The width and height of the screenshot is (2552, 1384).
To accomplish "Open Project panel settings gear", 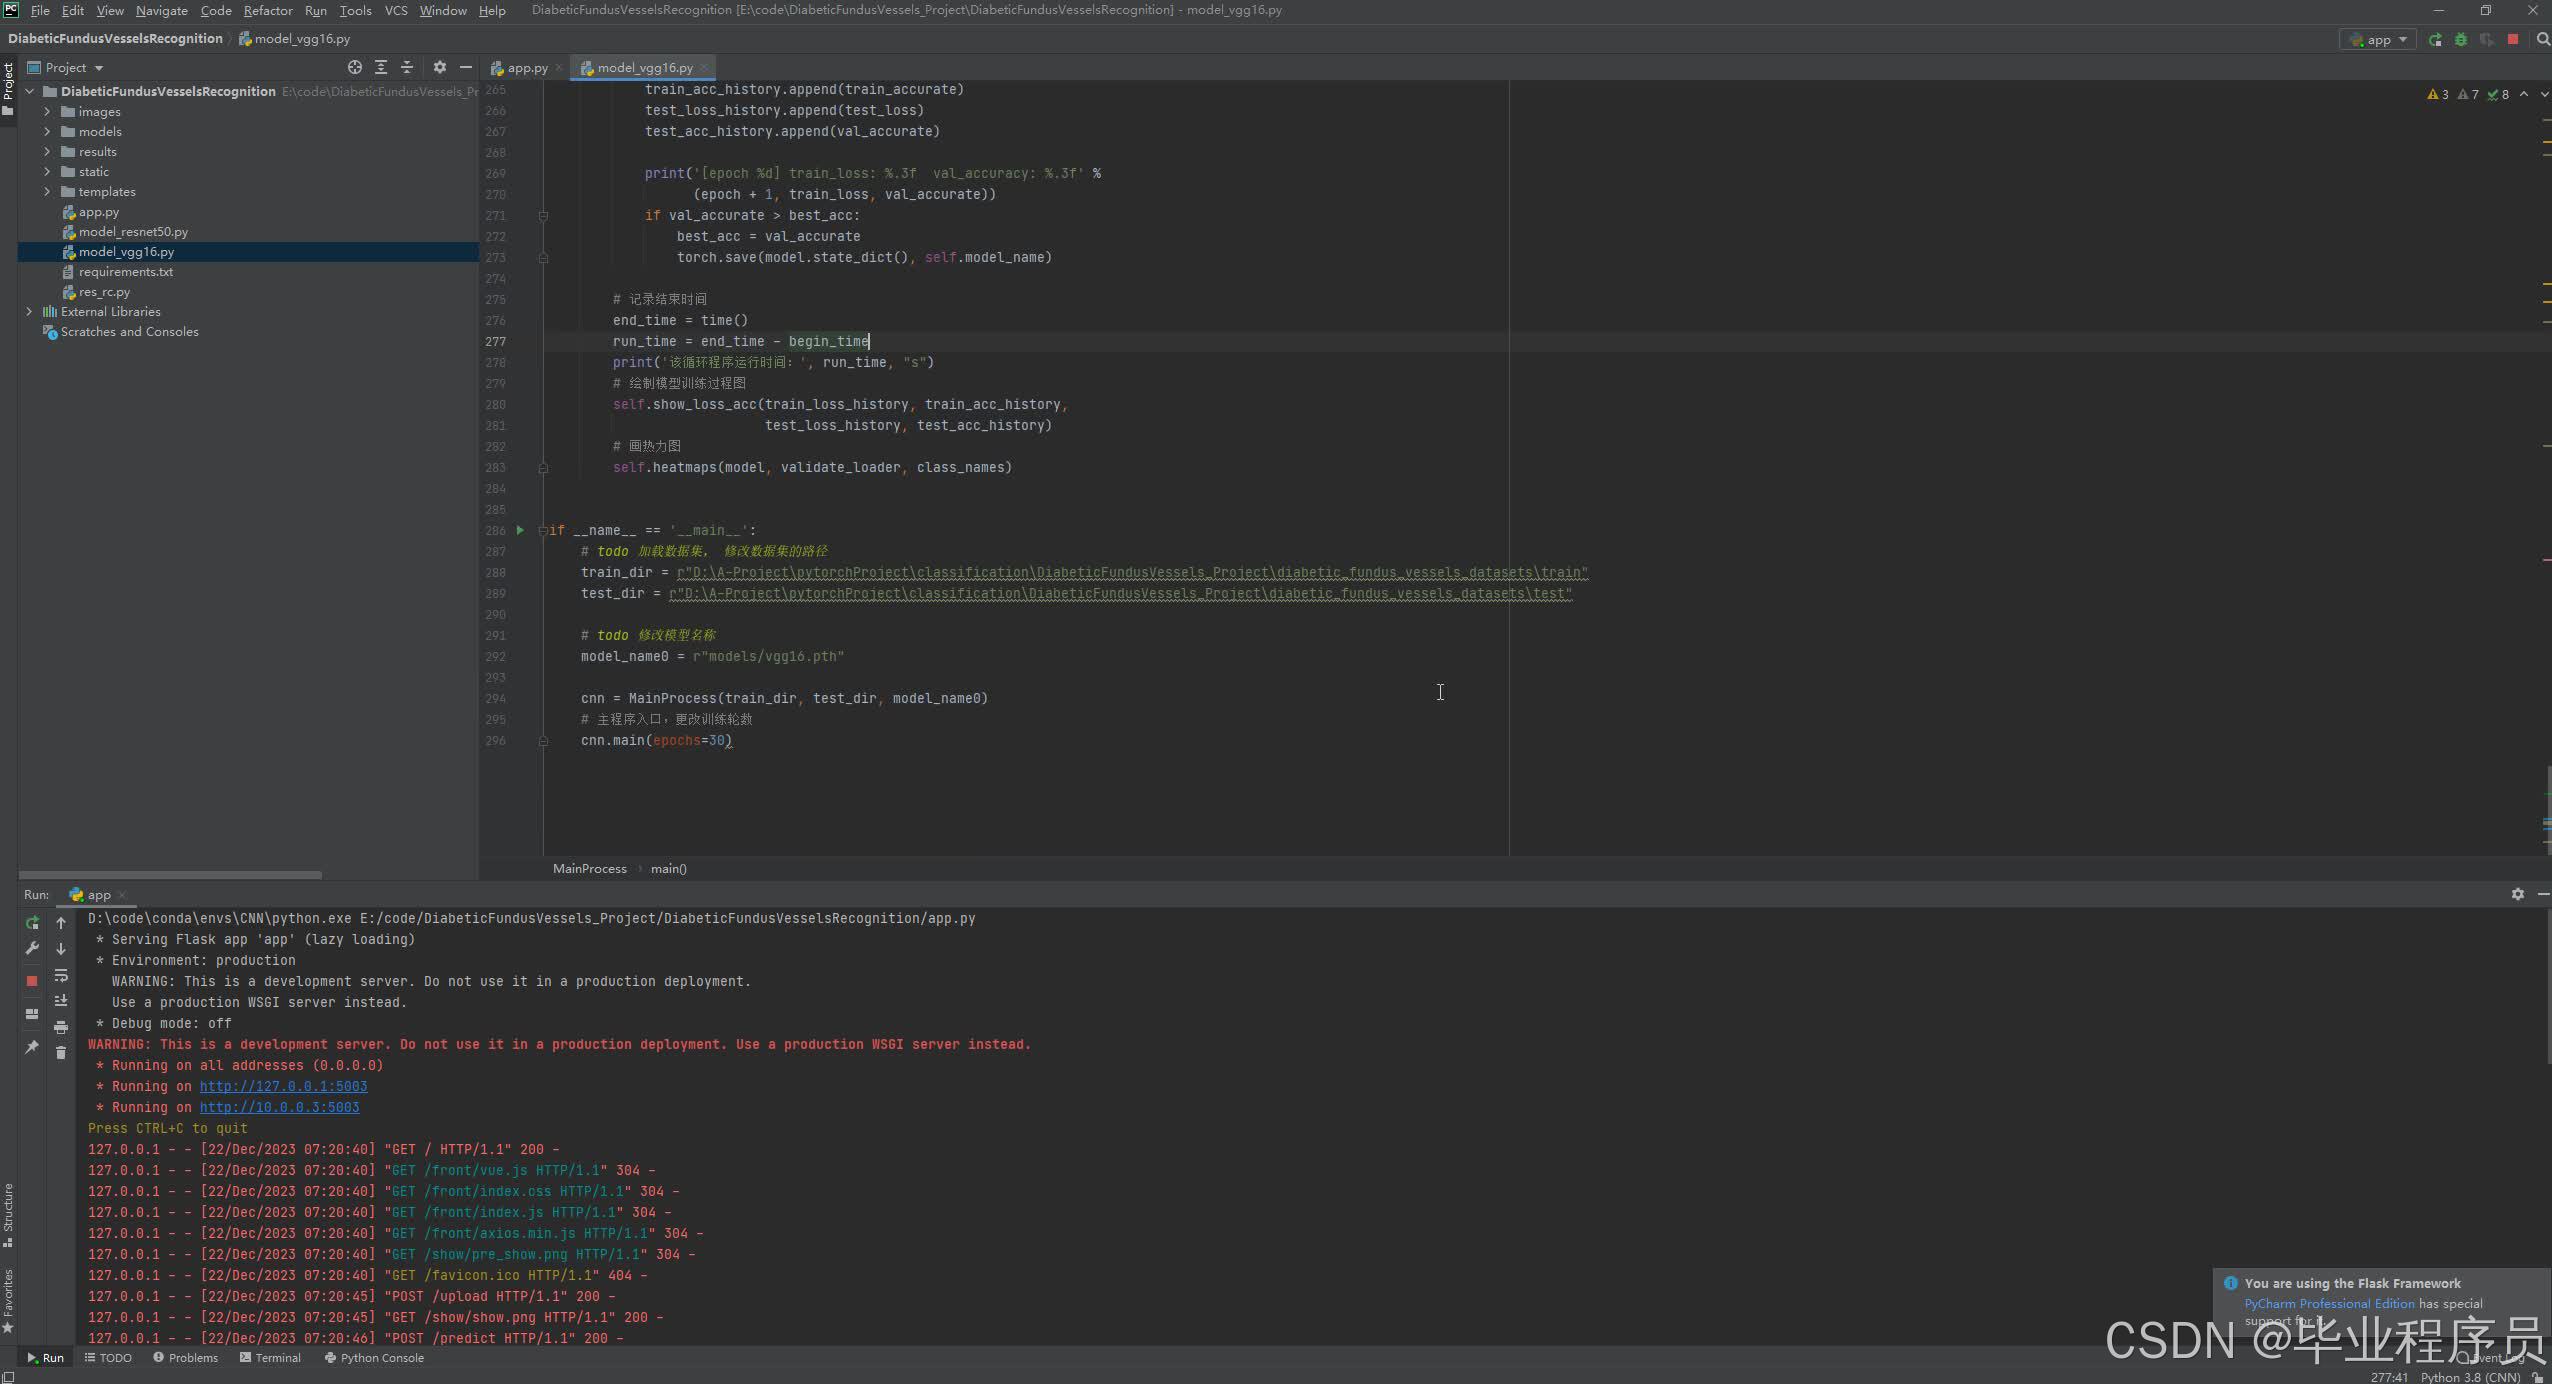I will [x=439, y=67].
